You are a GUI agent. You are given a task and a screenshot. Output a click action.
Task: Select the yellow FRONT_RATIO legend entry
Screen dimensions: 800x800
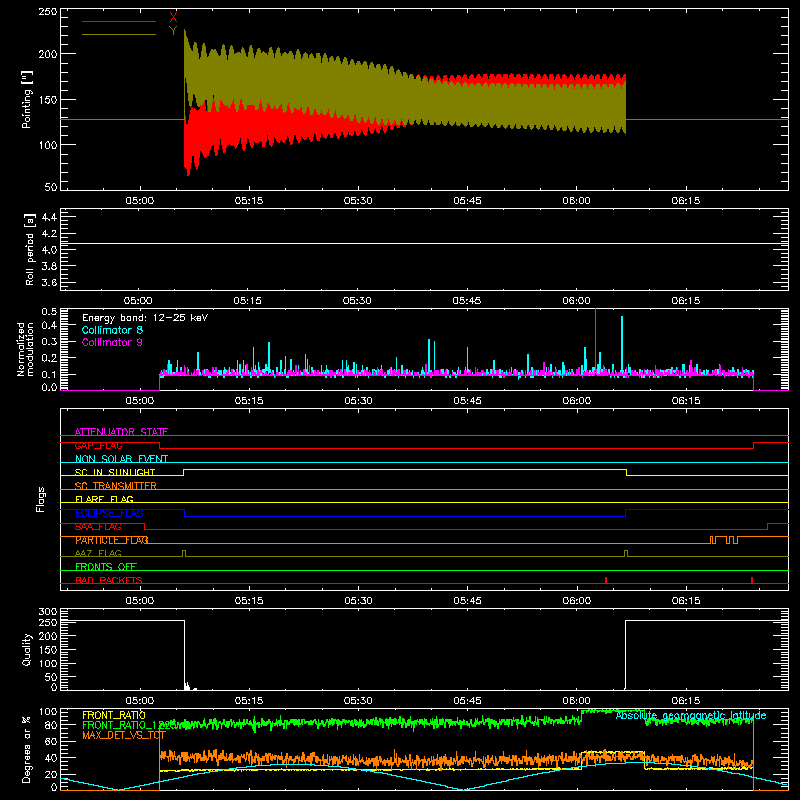click(114, 715)
